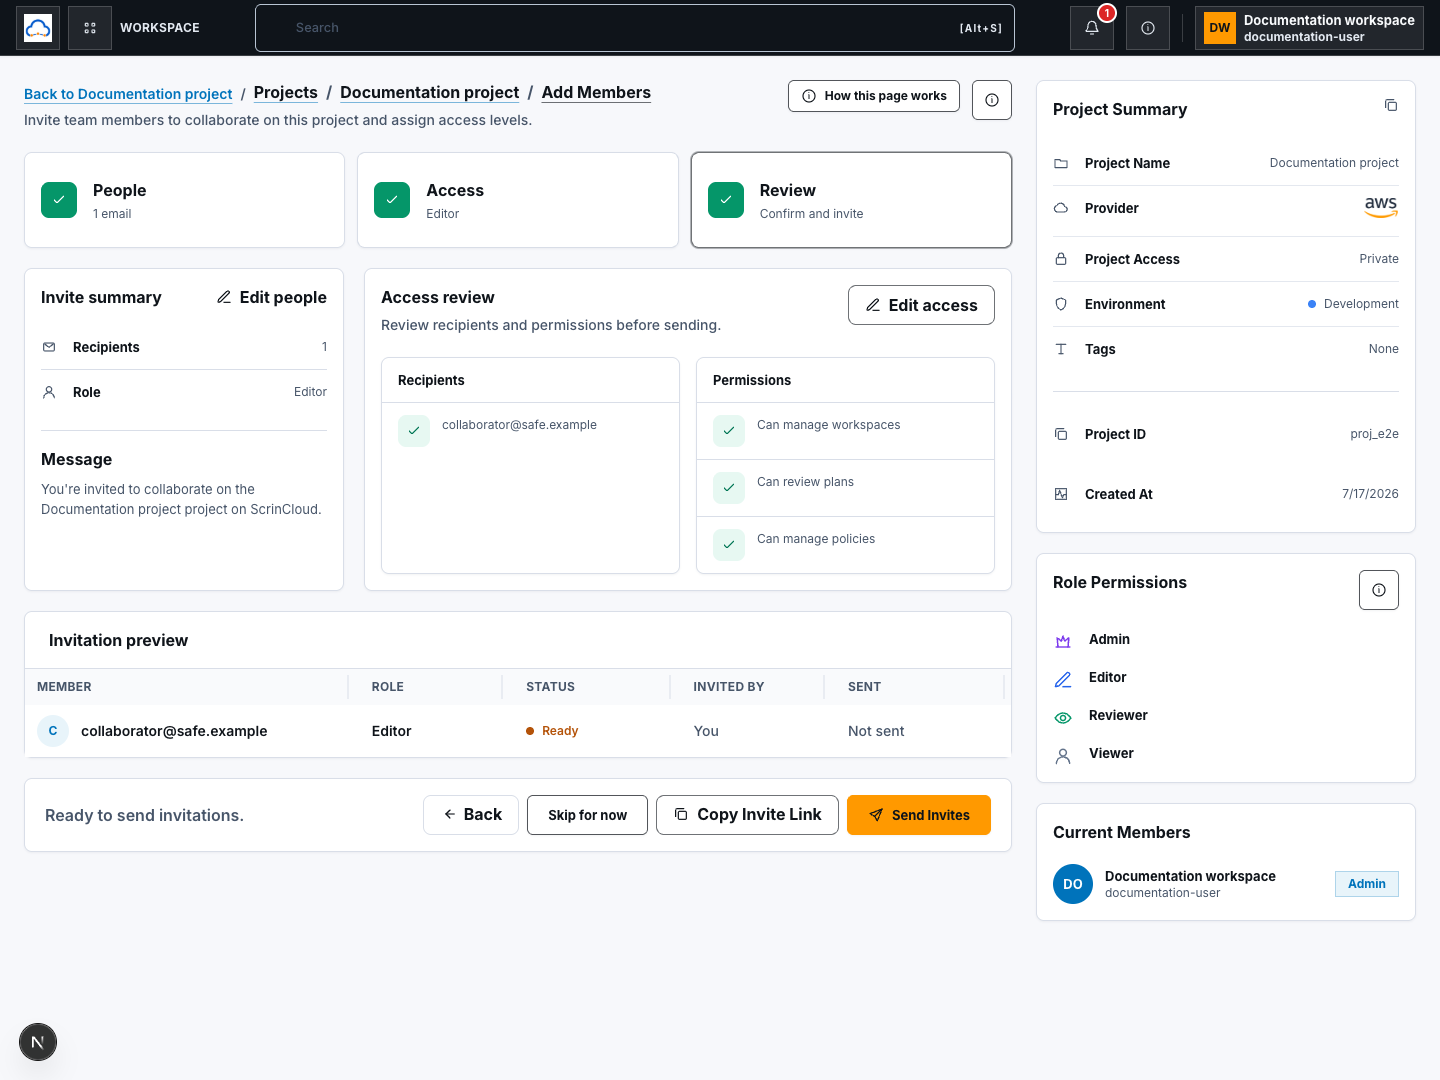The image size is (1440, 1080).
Task: Open Role Permissions info icon
Action: coord(1379,590)
